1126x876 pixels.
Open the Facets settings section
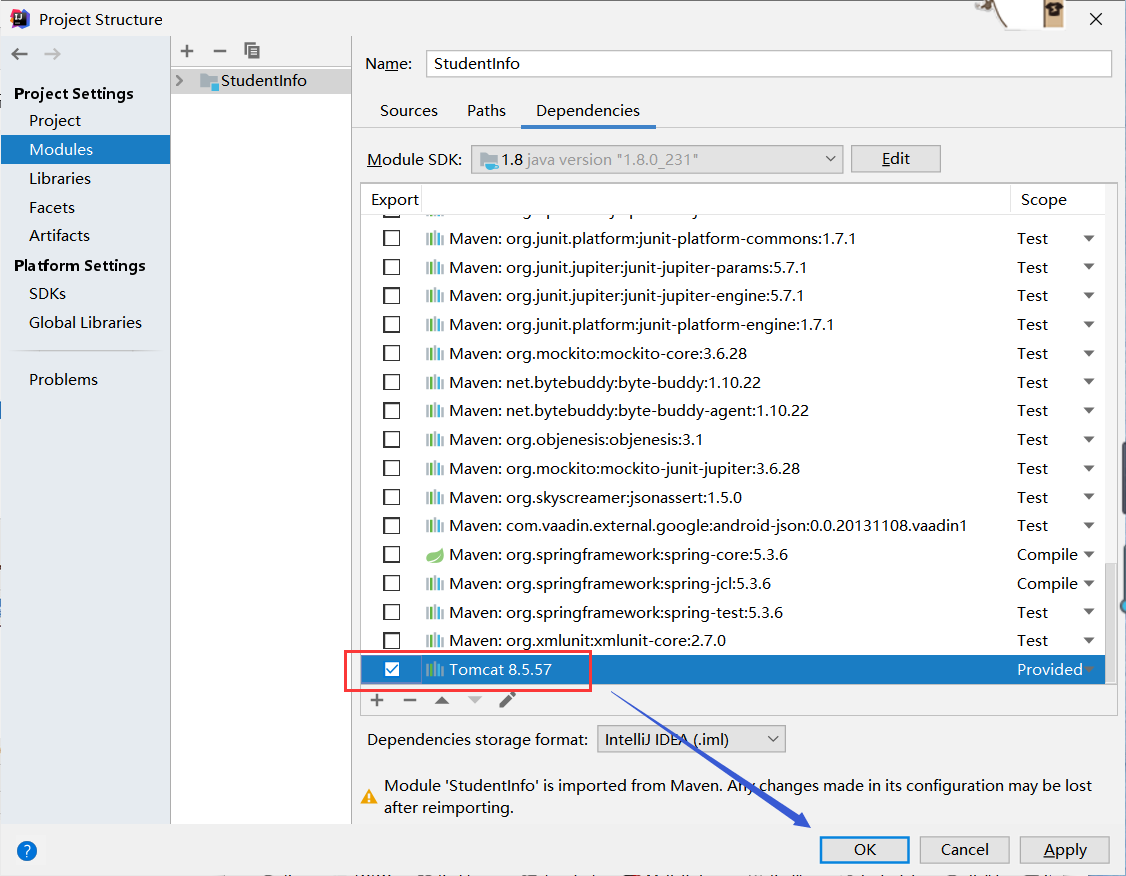(x=52, y=208)
